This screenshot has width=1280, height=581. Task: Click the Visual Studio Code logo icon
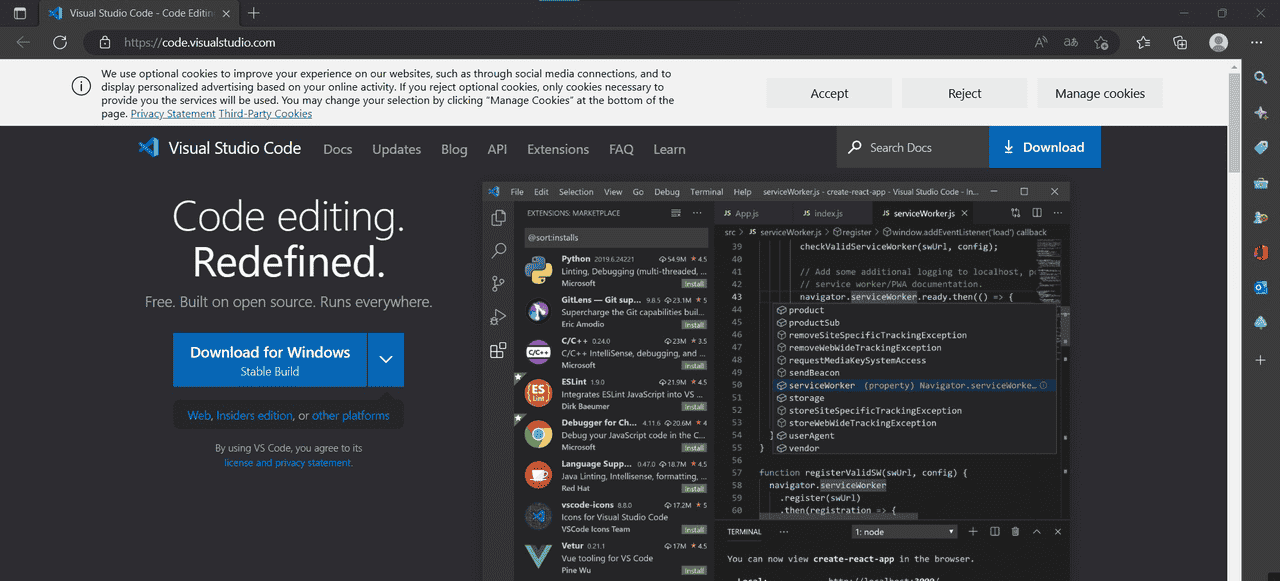point(149,148)
